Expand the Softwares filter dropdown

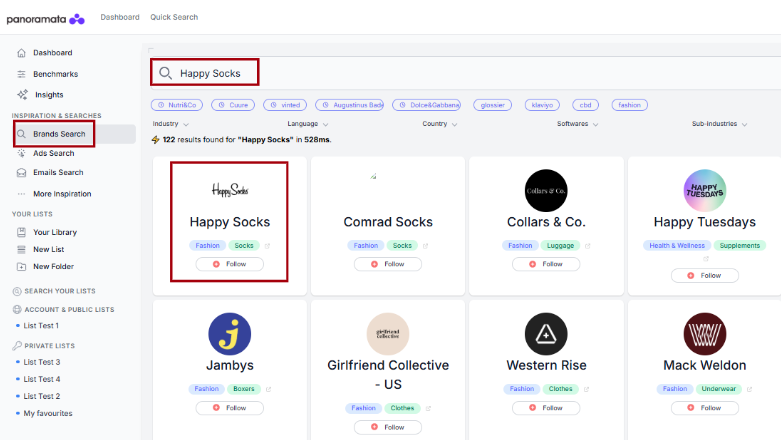click(x=577, y=124)
